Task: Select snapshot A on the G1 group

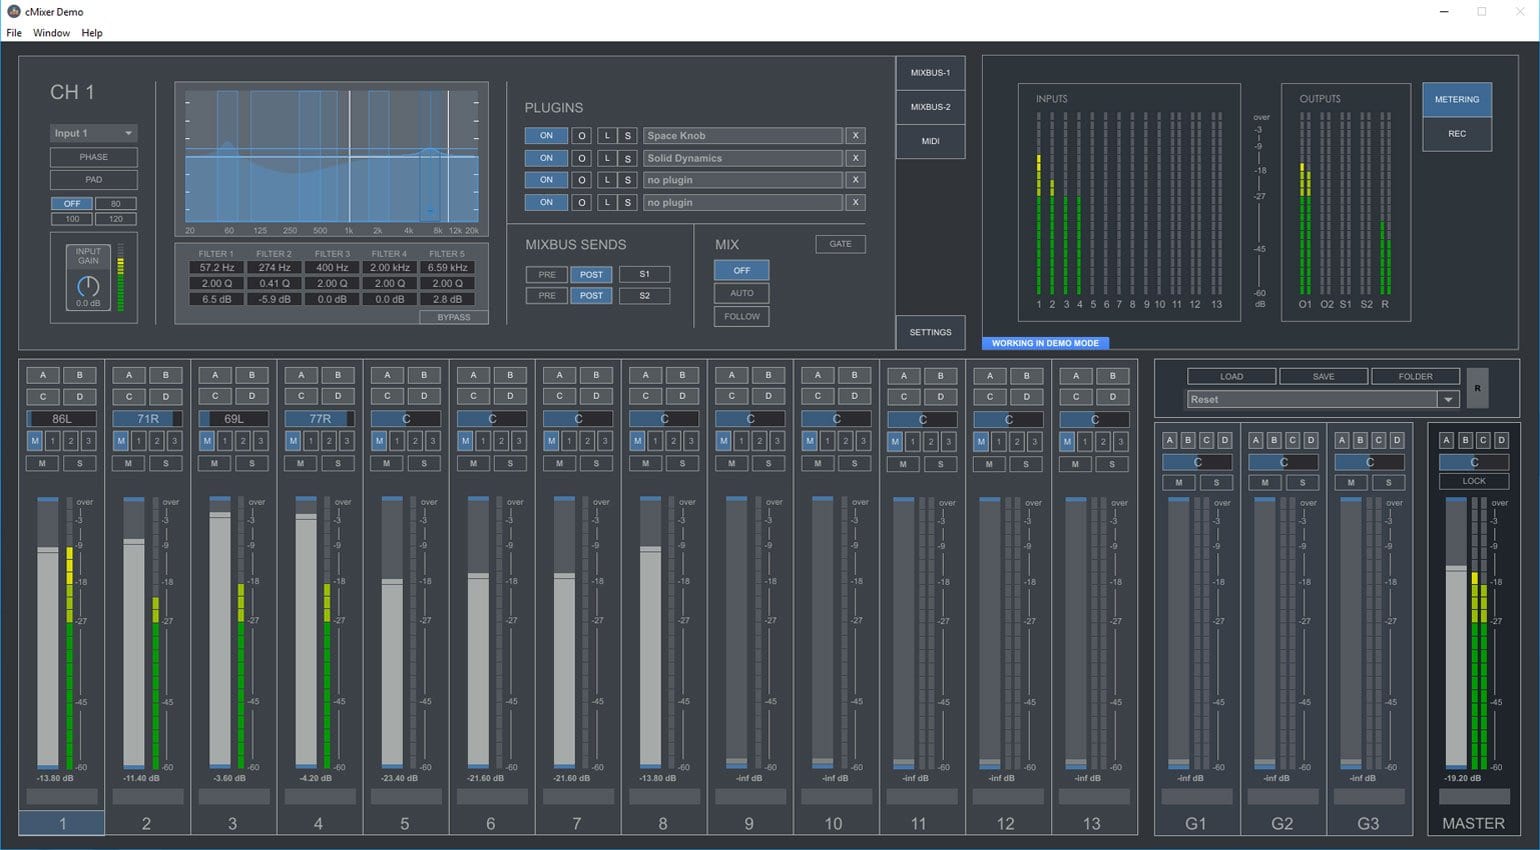Action: (1170, 440)
